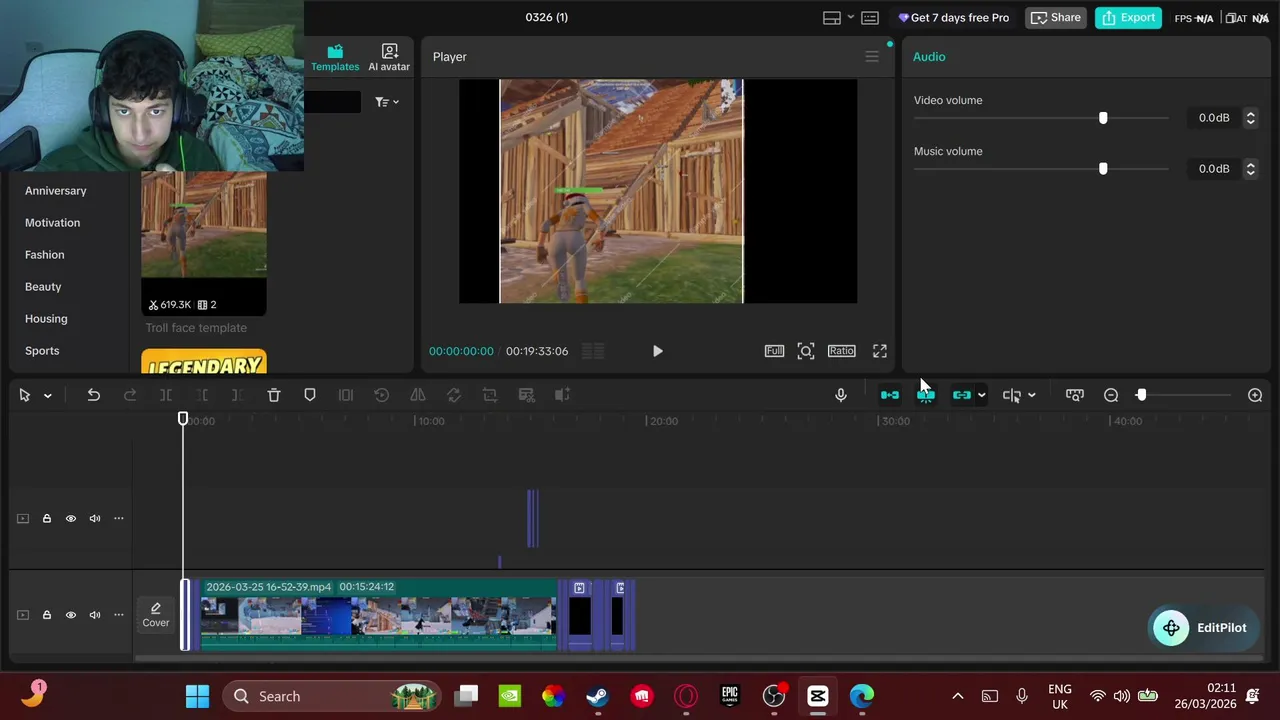The width and height of the screenshot is (1280, 720).
Task: Lock the upper overlay track
Action: 46,518
